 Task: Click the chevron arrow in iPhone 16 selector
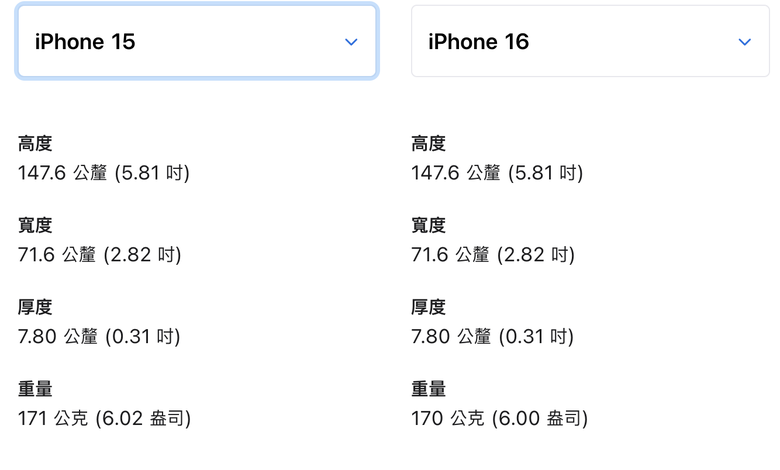744,42
